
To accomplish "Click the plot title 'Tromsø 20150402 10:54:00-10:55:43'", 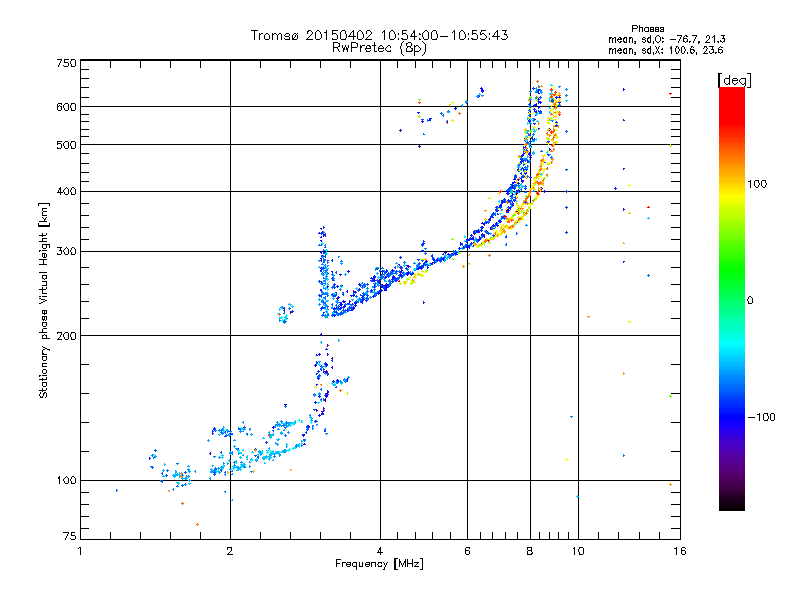I will tap(379, 35).
